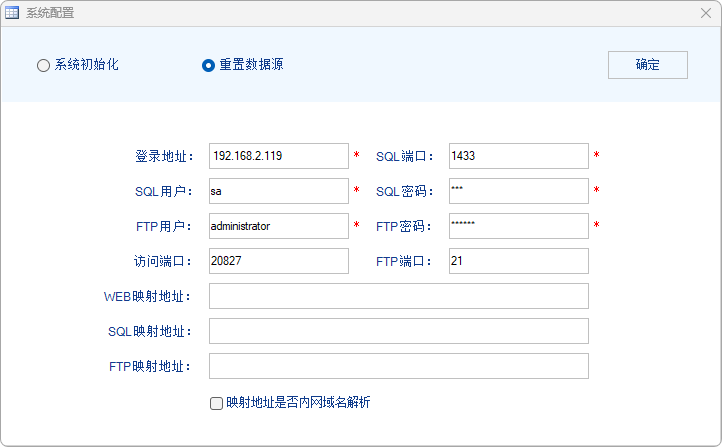Image resolution: width=722 pixels, height=447 pixels.
Task: Click the SQL端口 label
Action: [x=405, y=157]
